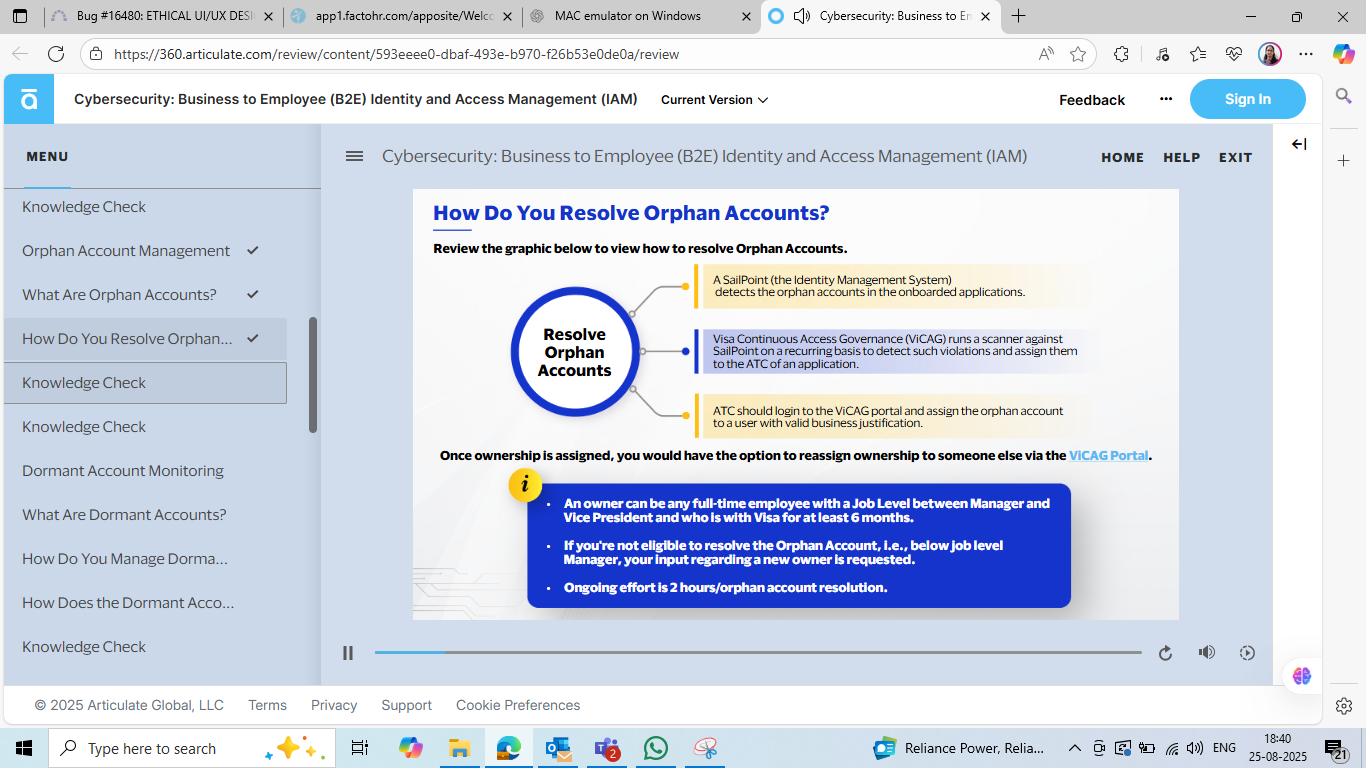Open the Privacy footer link
The image size is (1366, 768).
(334, 705)
